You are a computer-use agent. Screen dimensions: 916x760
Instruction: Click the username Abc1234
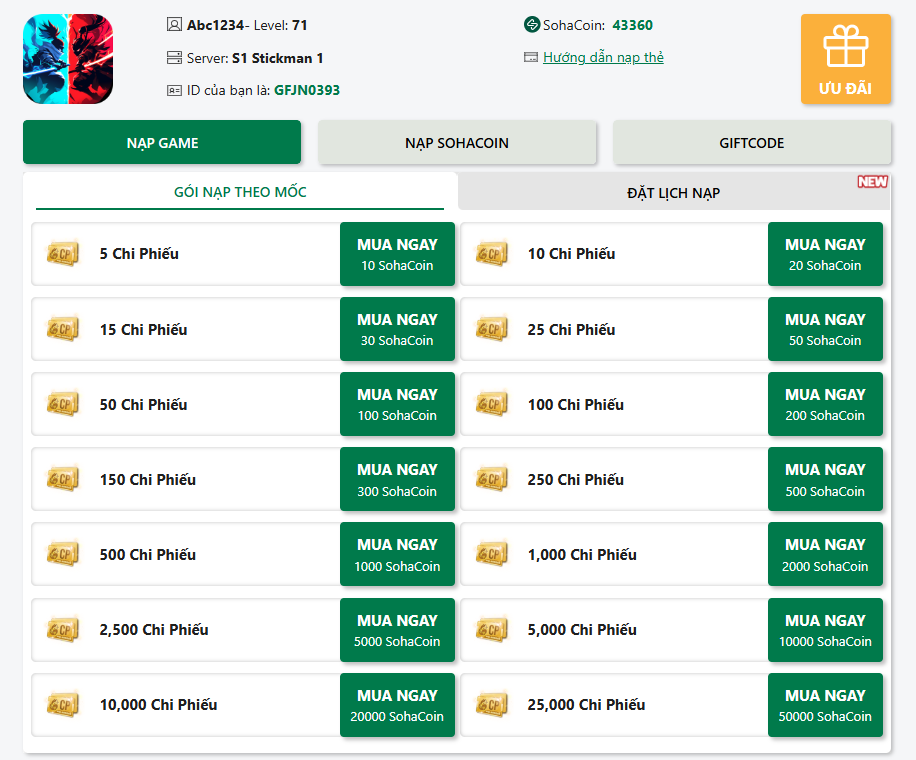tap(215, 25)
